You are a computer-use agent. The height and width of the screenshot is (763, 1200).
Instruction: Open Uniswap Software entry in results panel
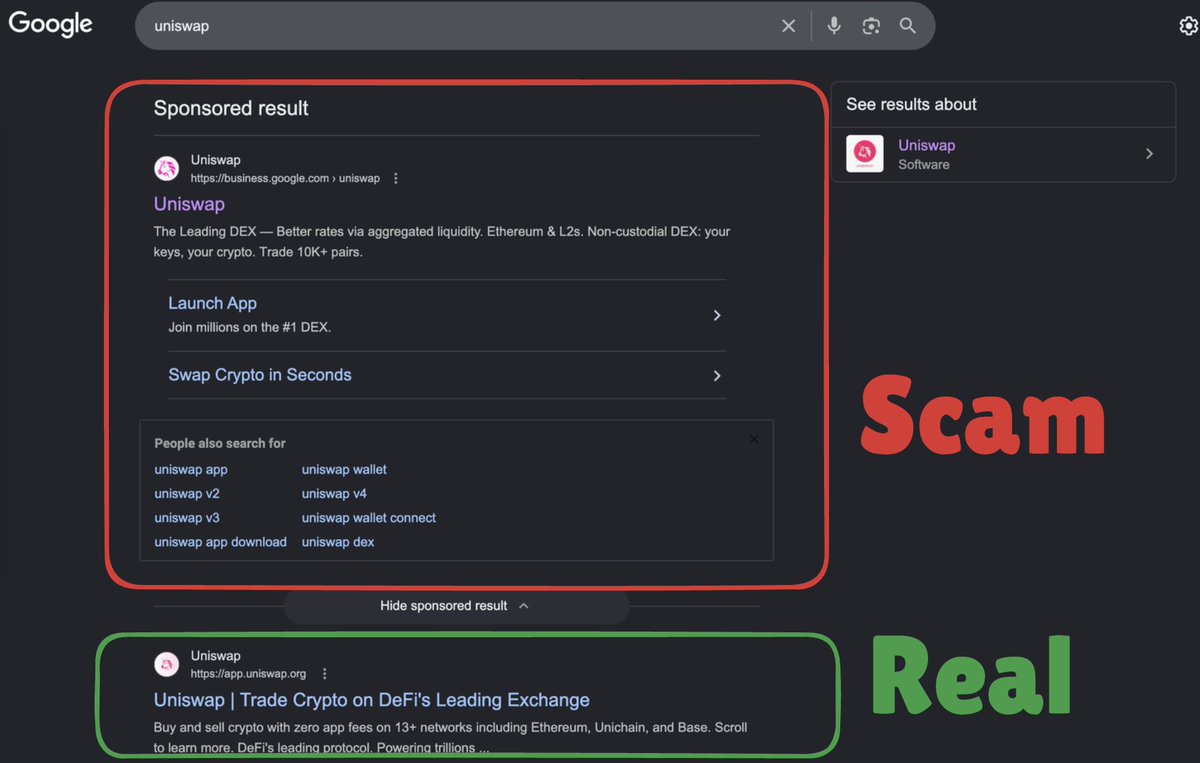click(x=1003, y=154)
